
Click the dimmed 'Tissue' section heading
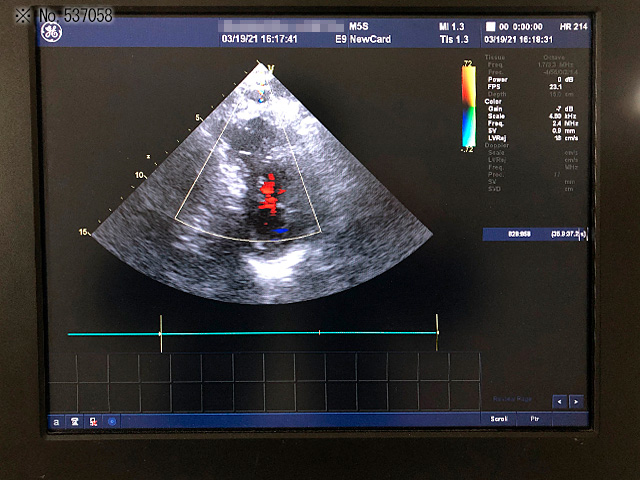click(495, 58)
